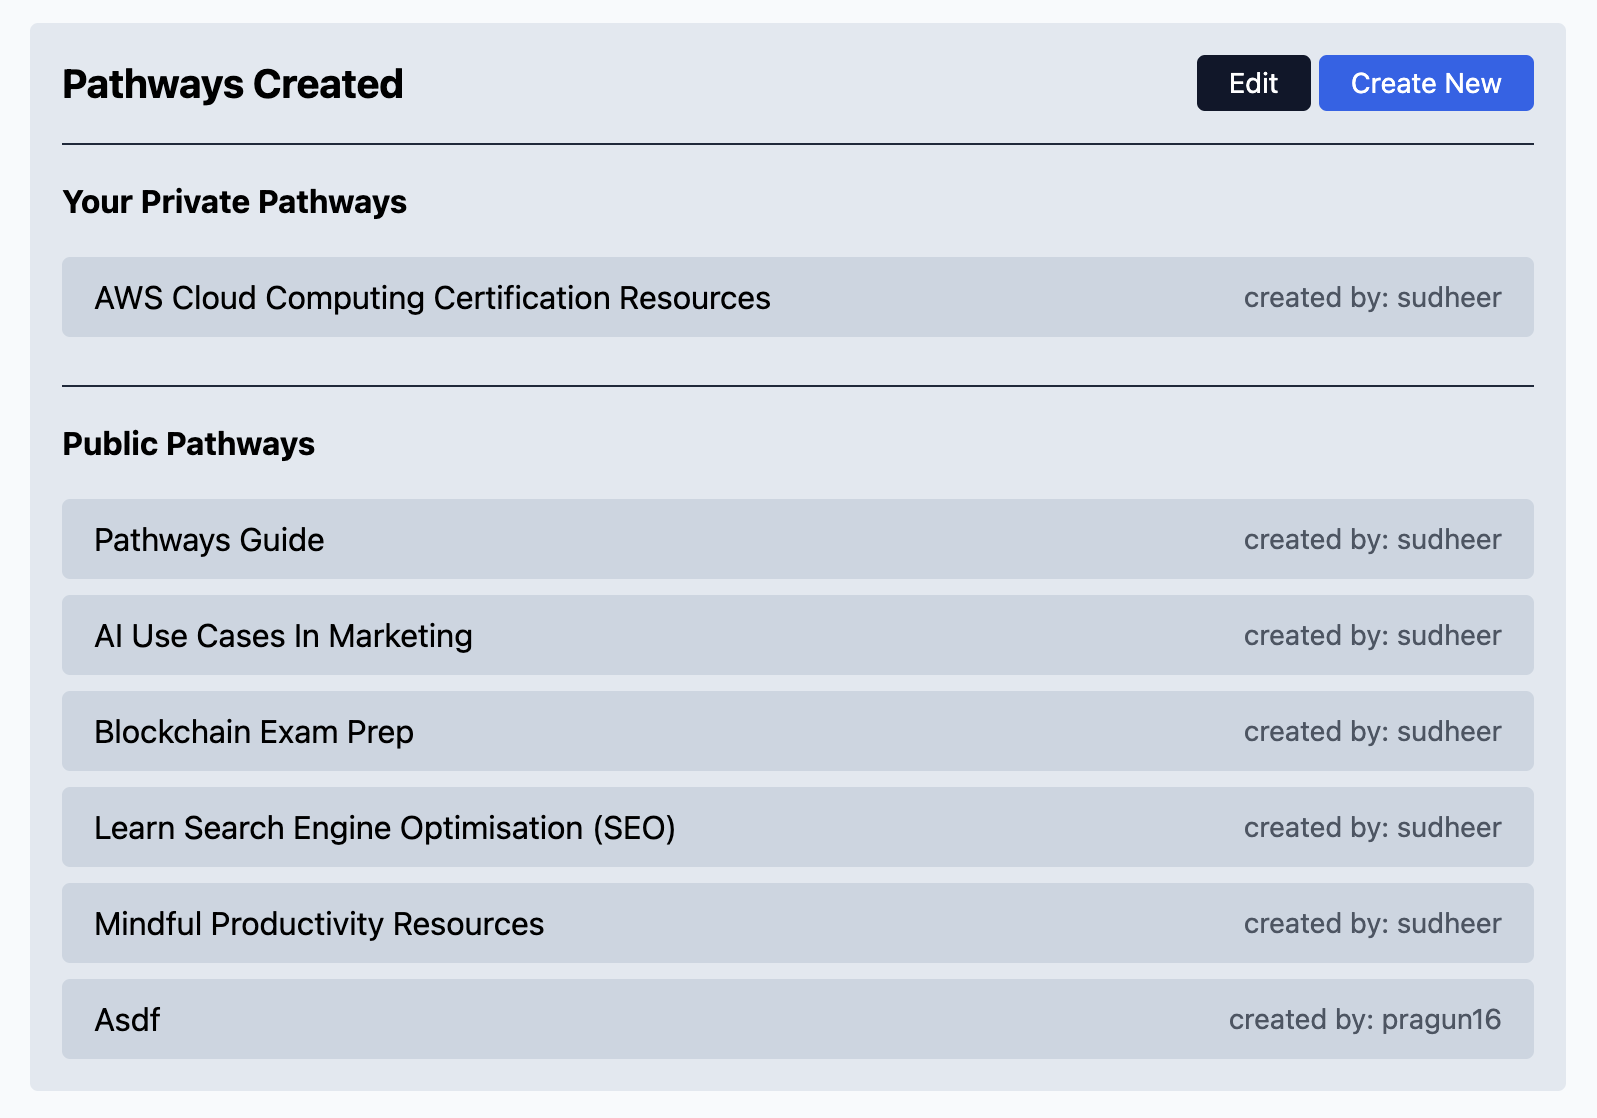Screen dimensions: 1597x1118
Task: Click creator label on Mindful Productivity row
Action: click(x=1372, y=924)
